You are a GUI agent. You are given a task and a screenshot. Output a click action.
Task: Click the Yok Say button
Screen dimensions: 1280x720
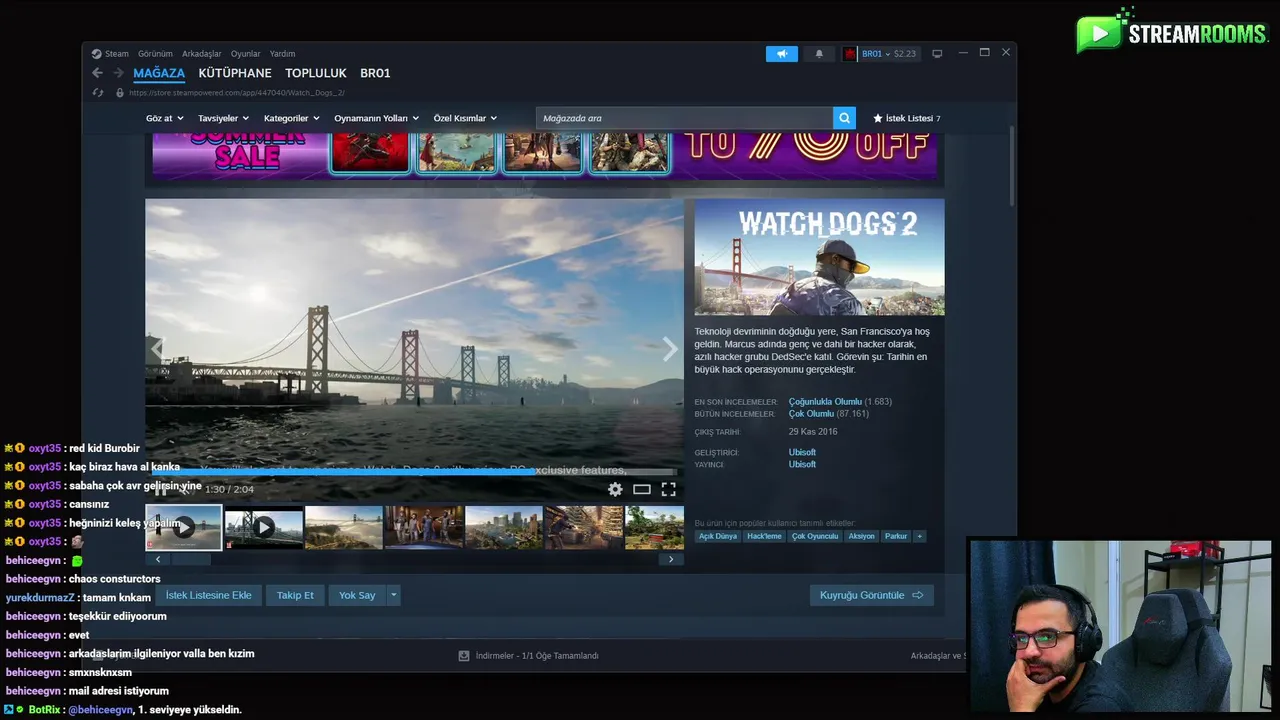tap(357, 595)
